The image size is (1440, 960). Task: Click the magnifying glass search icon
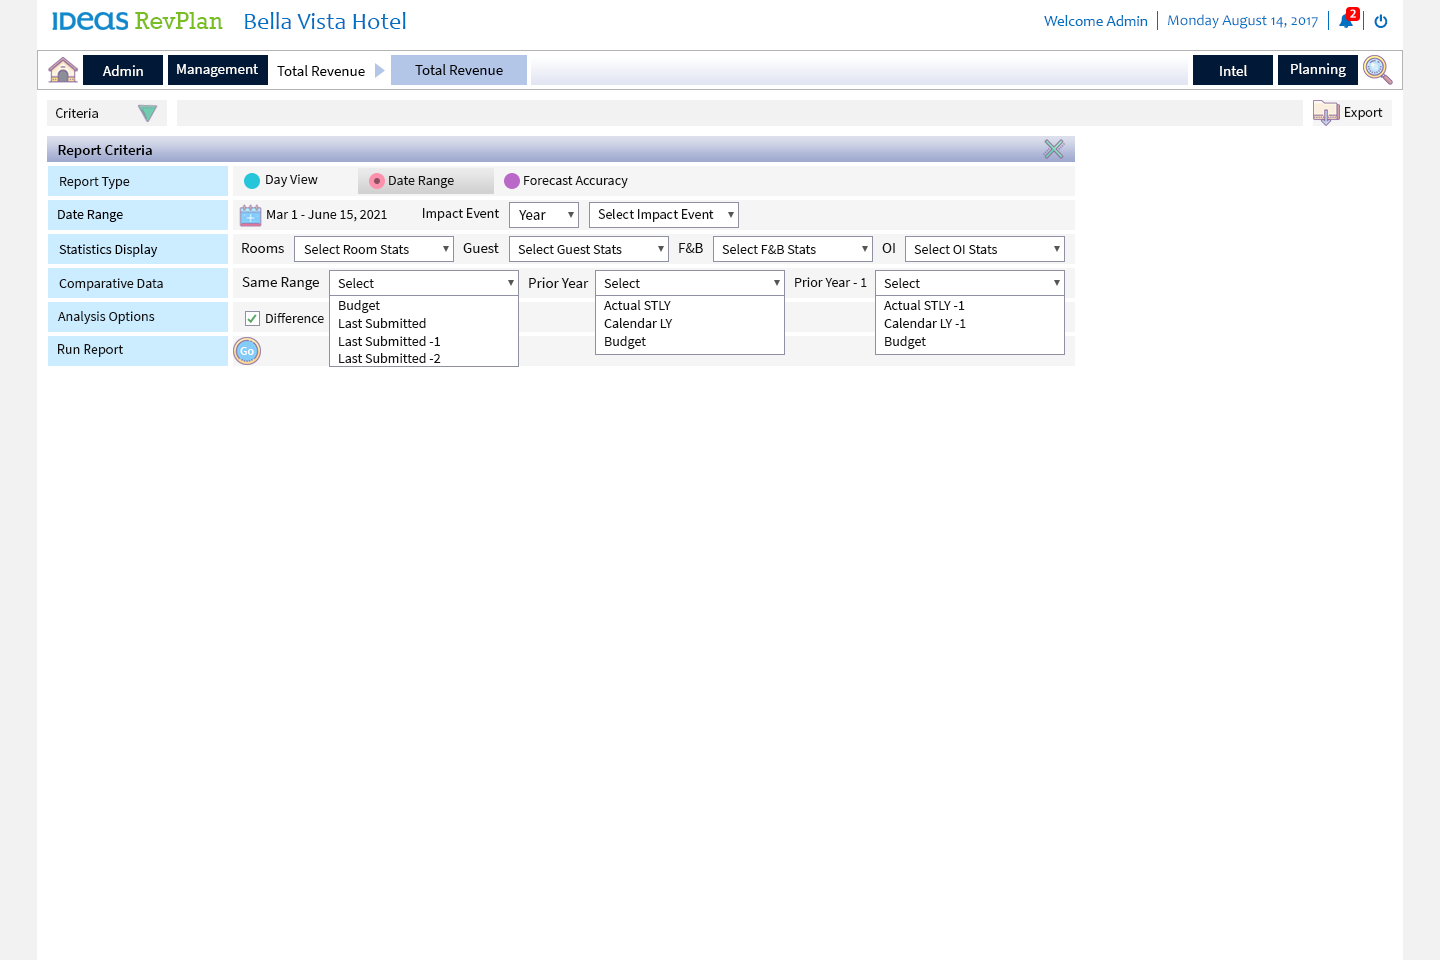[1377, 70]
